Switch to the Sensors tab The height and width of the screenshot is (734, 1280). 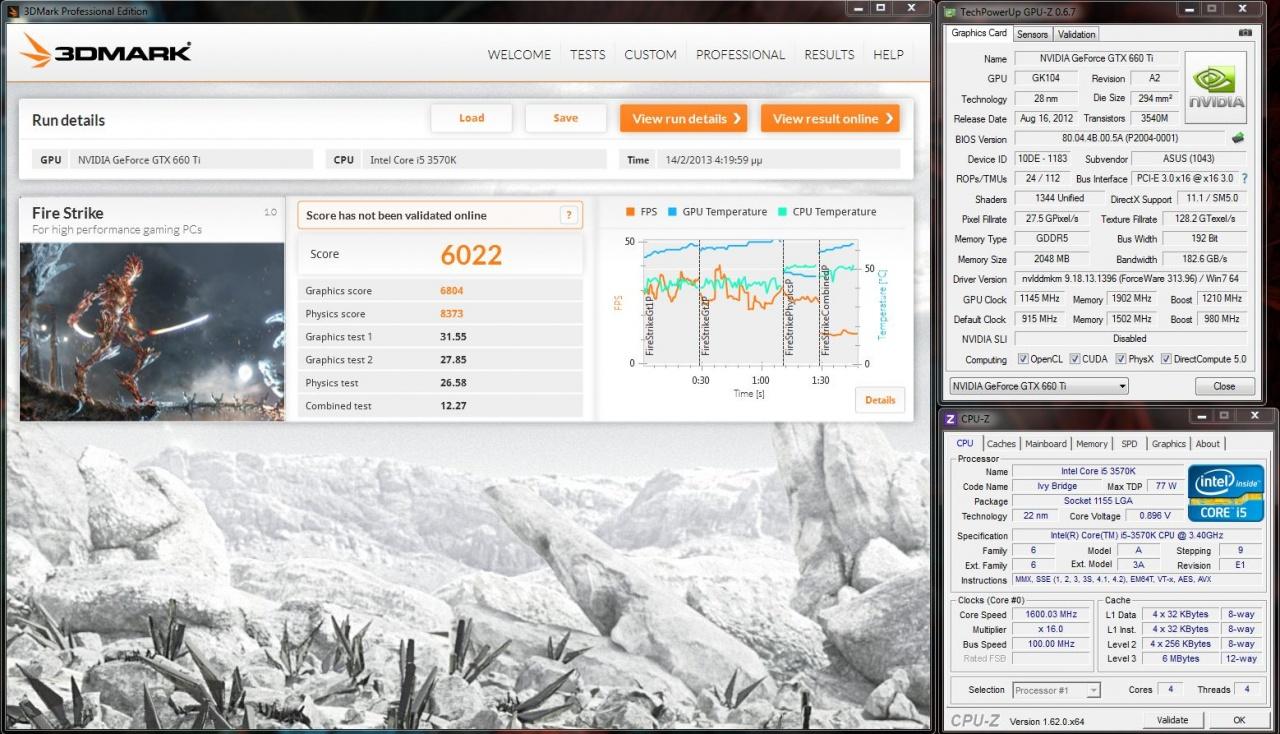point(1032,34)
